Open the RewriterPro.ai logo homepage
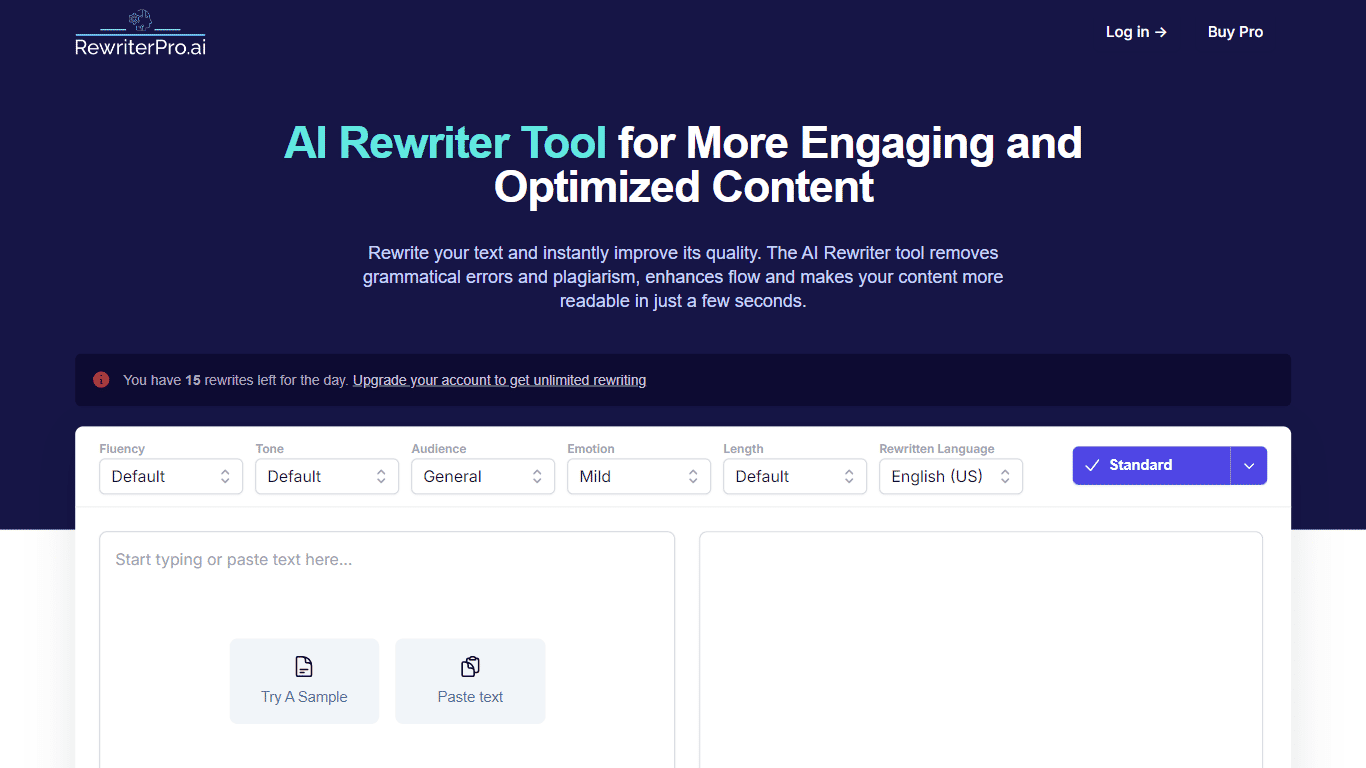This screenshot has width=1366, height=768. click(x=140, y=33)
